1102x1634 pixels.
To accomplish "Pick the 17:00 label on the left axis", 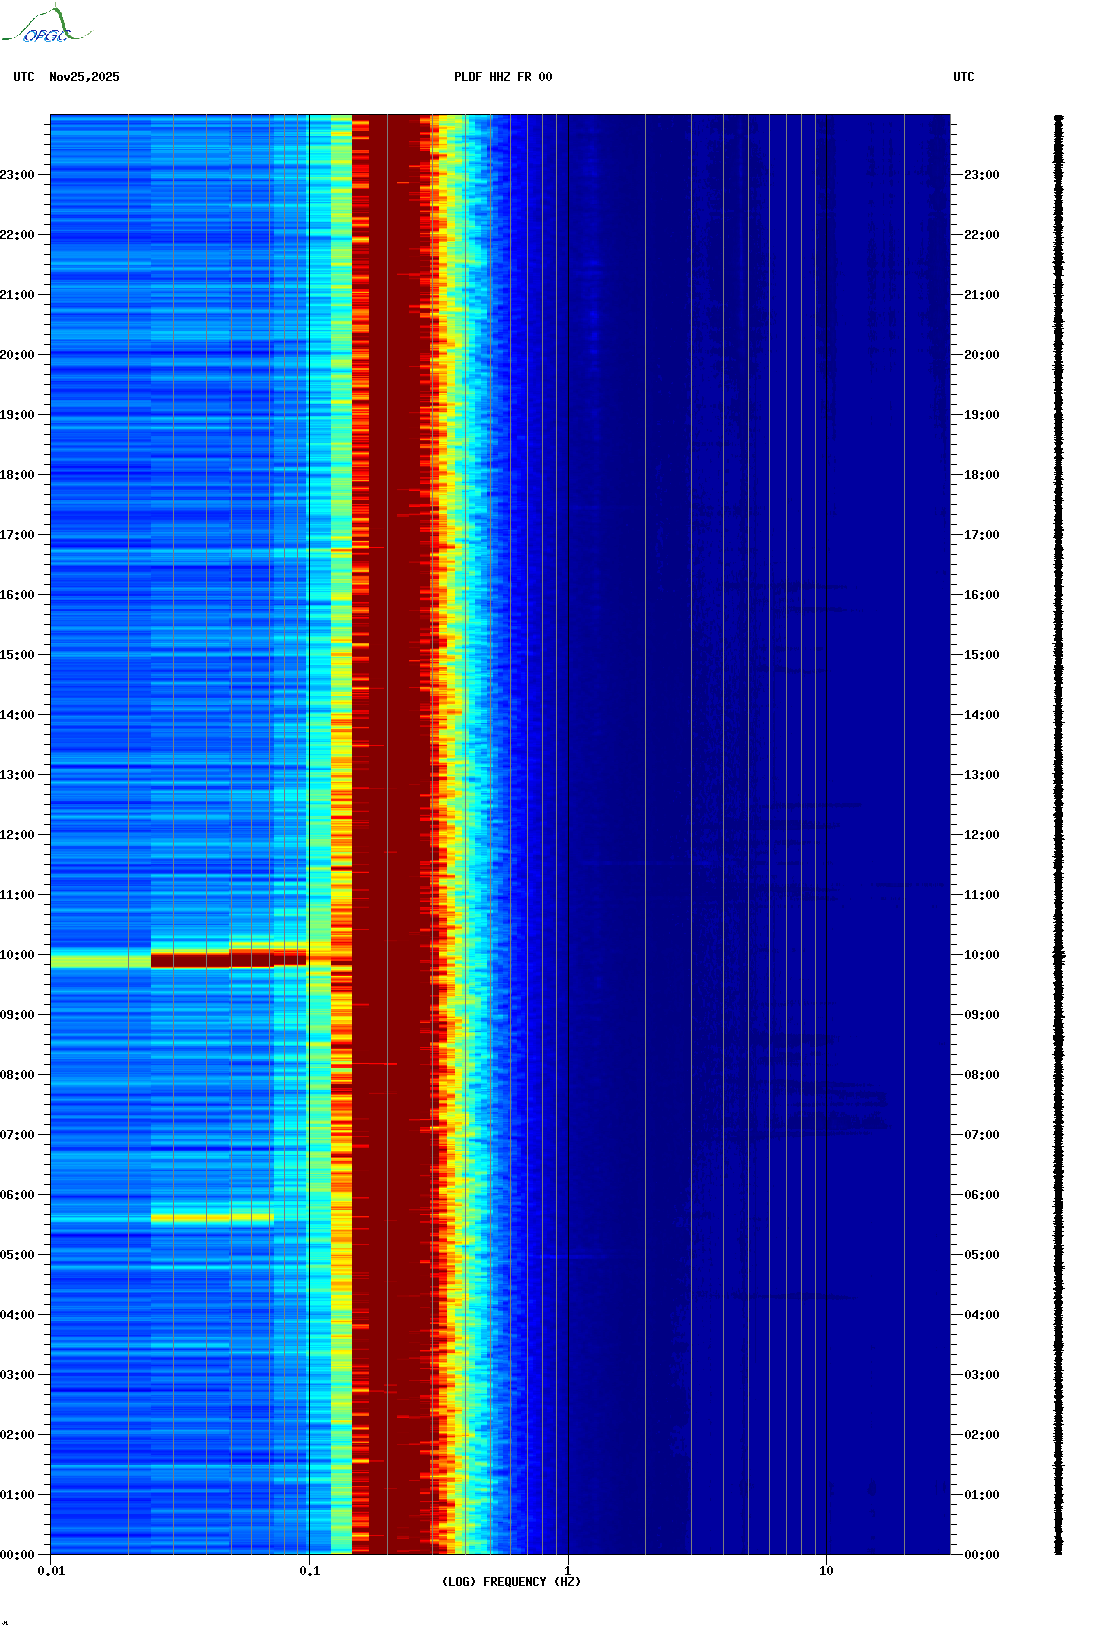I will pos(17,535).
